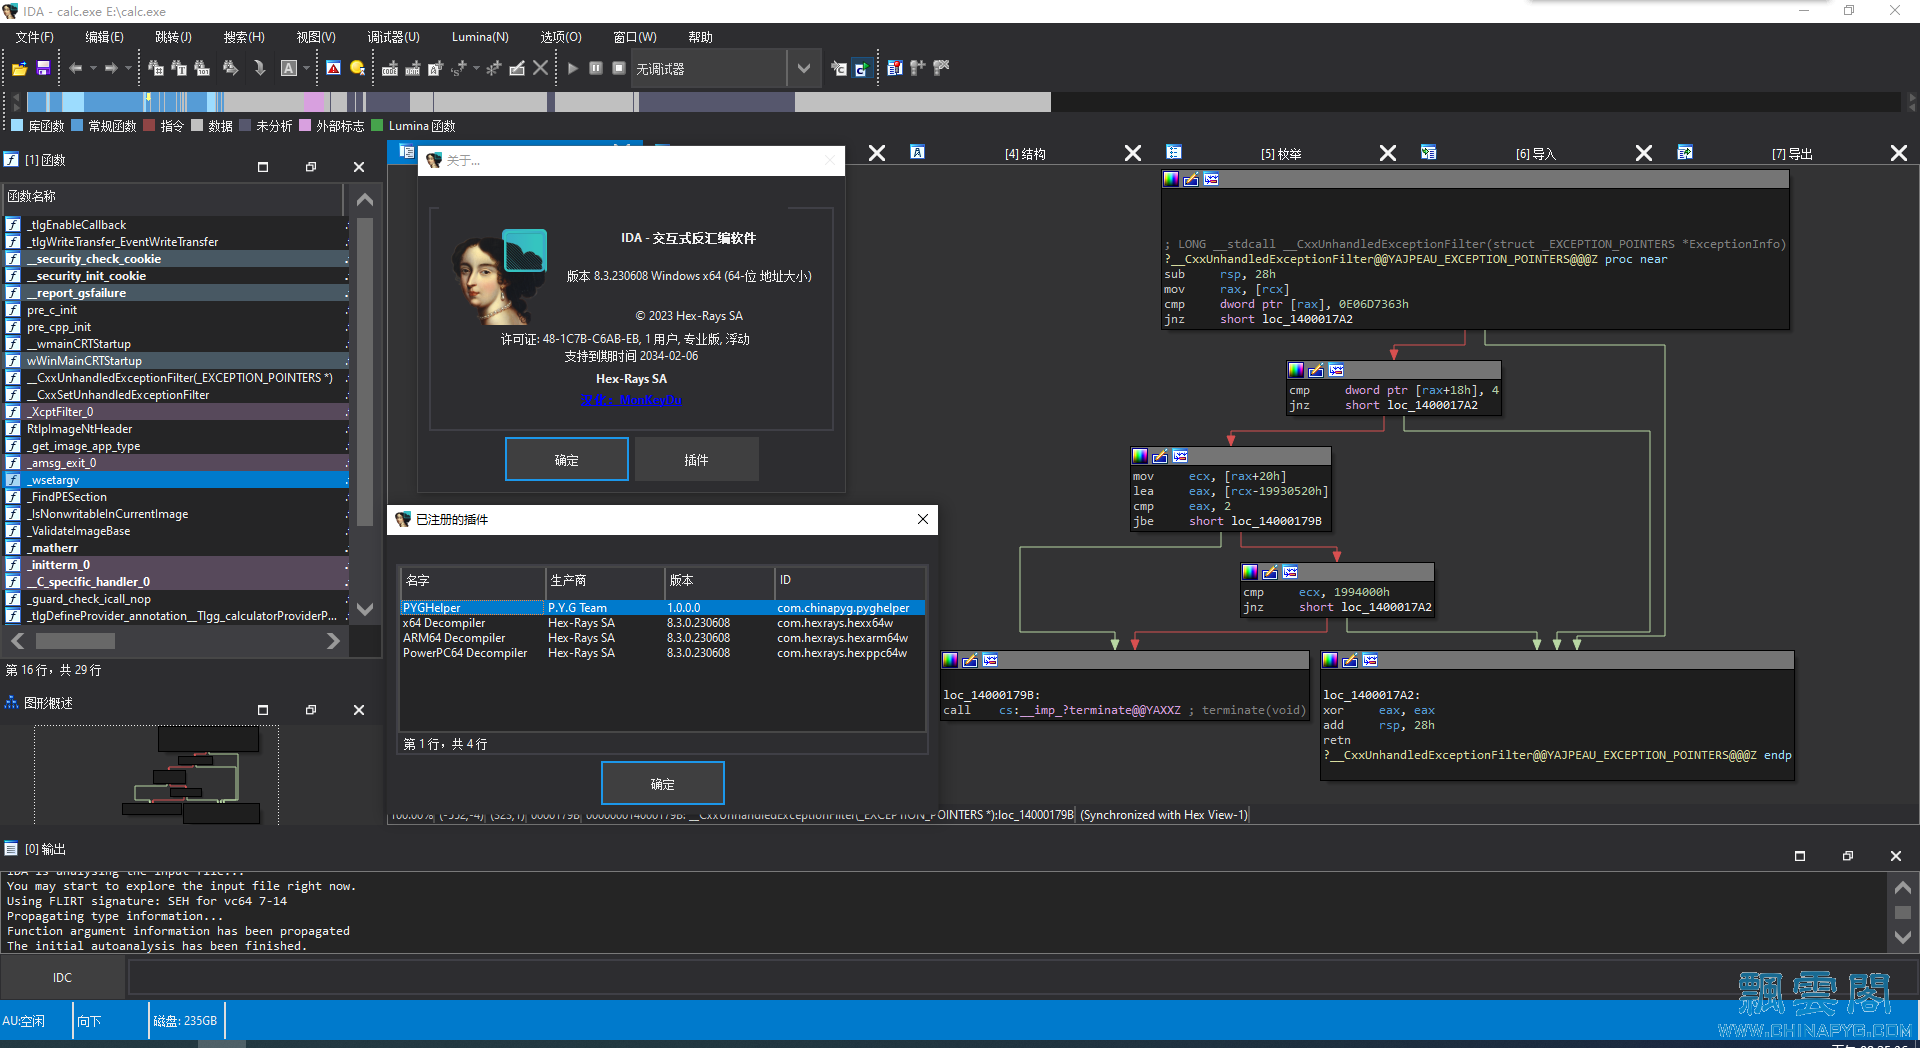The image size is (1920, 1048).
Task: Click the green-arrow C icon in the toolbar
Action: 861,68
